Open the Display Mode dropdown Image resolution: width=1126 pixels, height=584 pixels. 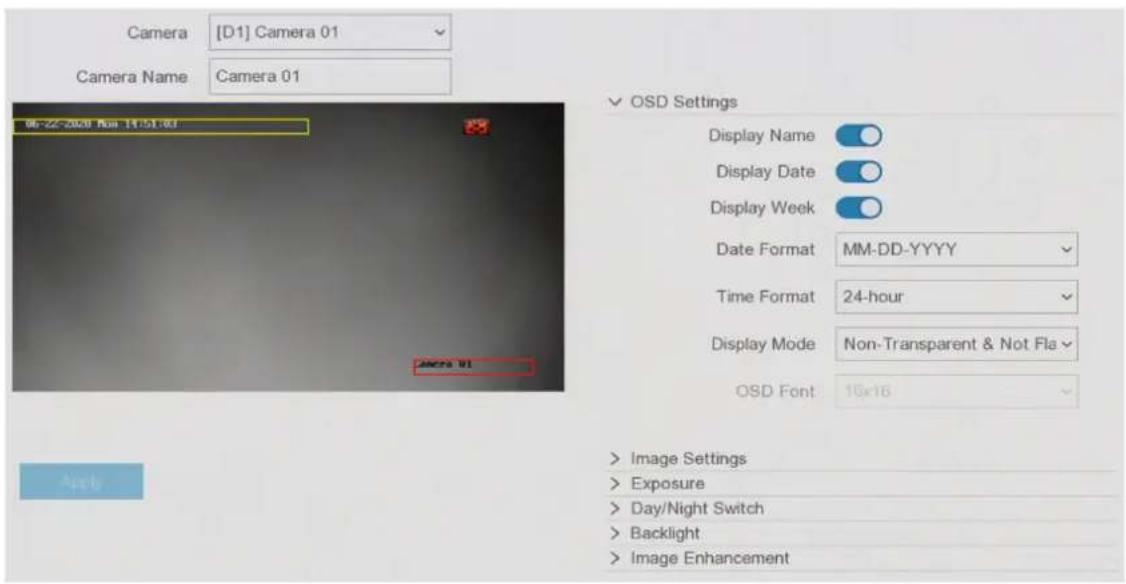coord(956,344)
